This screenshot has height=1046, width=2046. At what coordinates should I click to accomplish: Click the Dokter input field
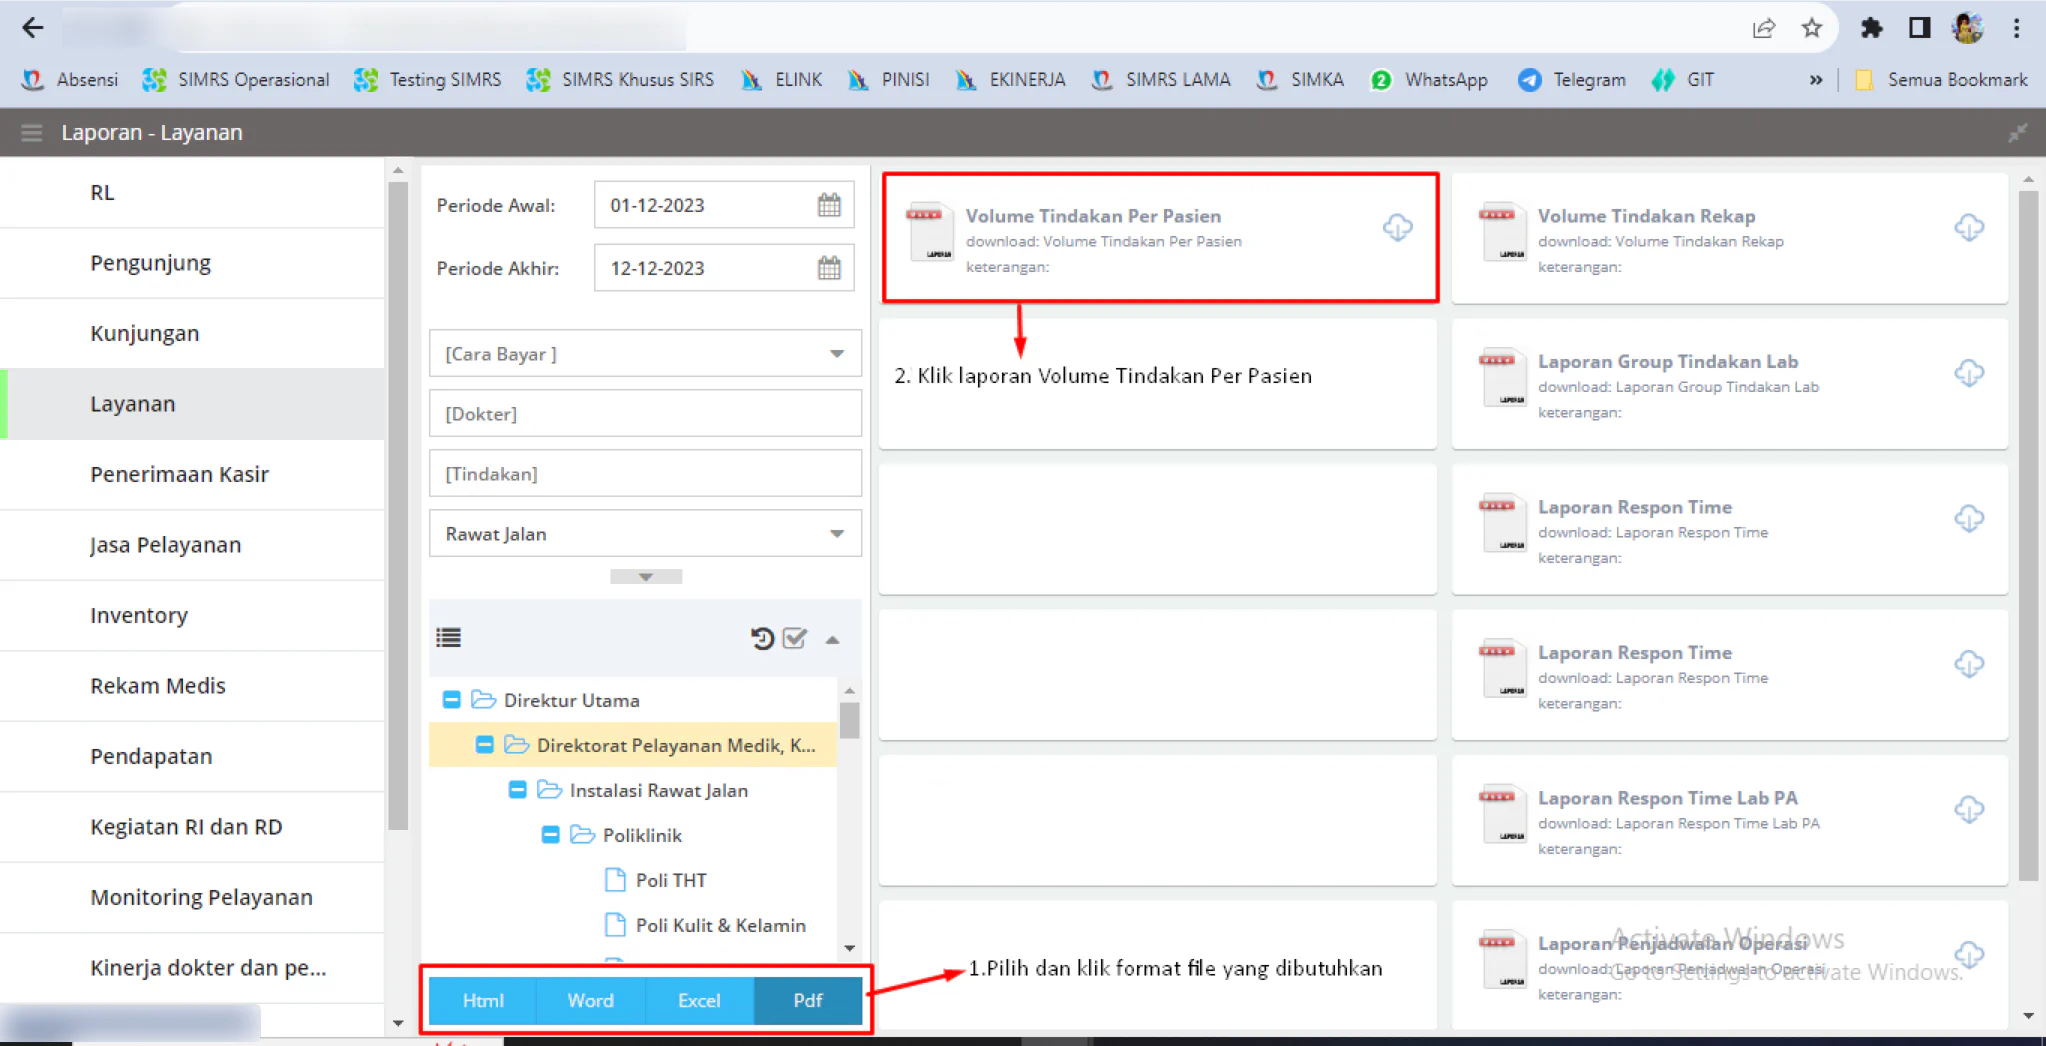tap(645, 414)
